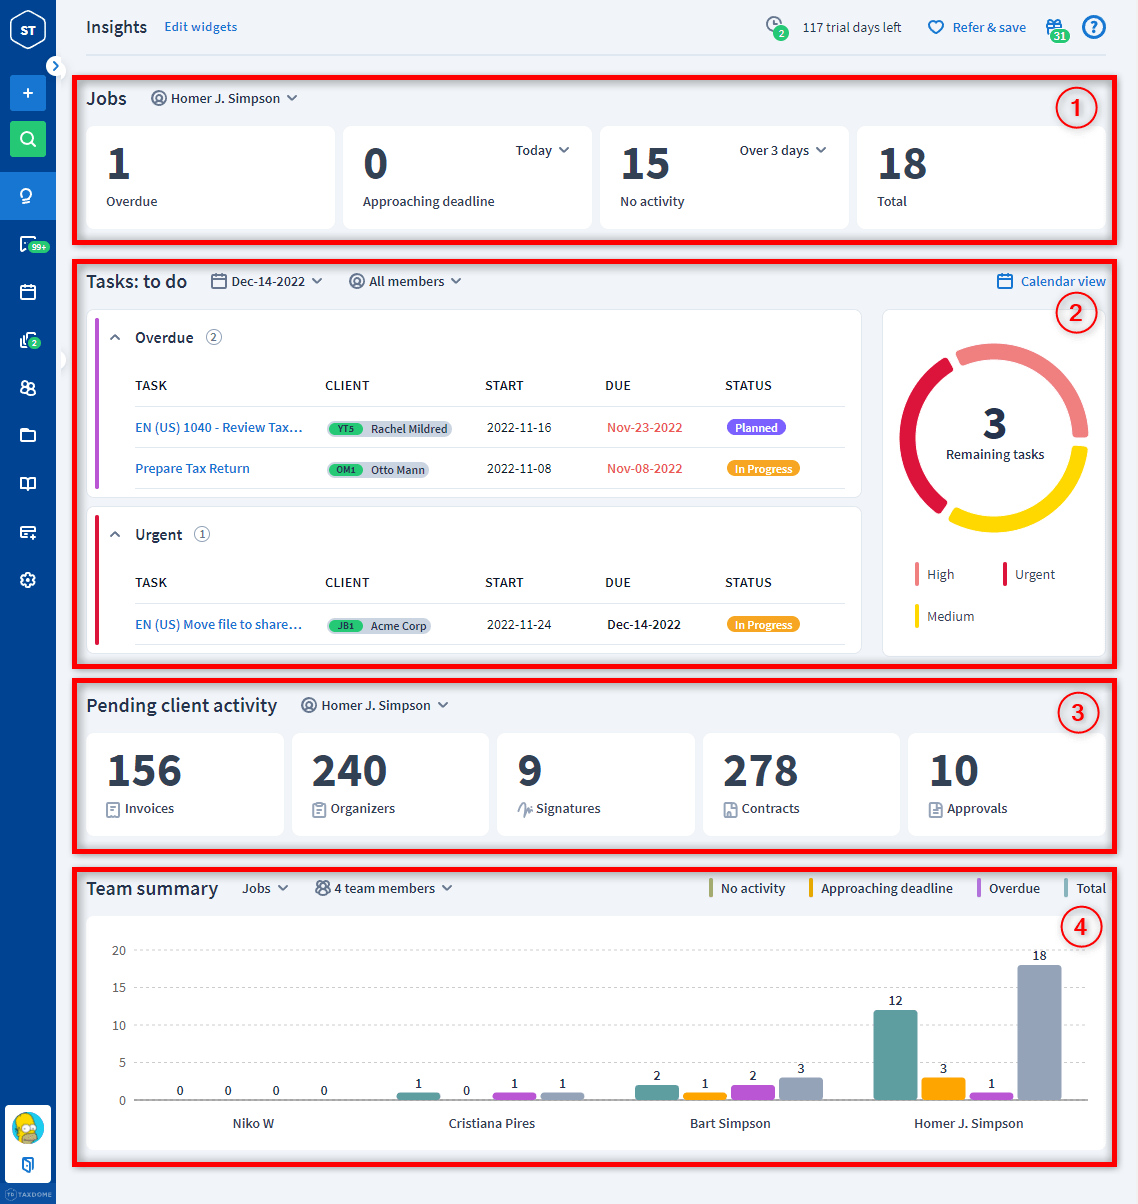This screenshot has height=1204, width=1138.
Task: Open the All members filter dropdown
Action: click(405, 281)
